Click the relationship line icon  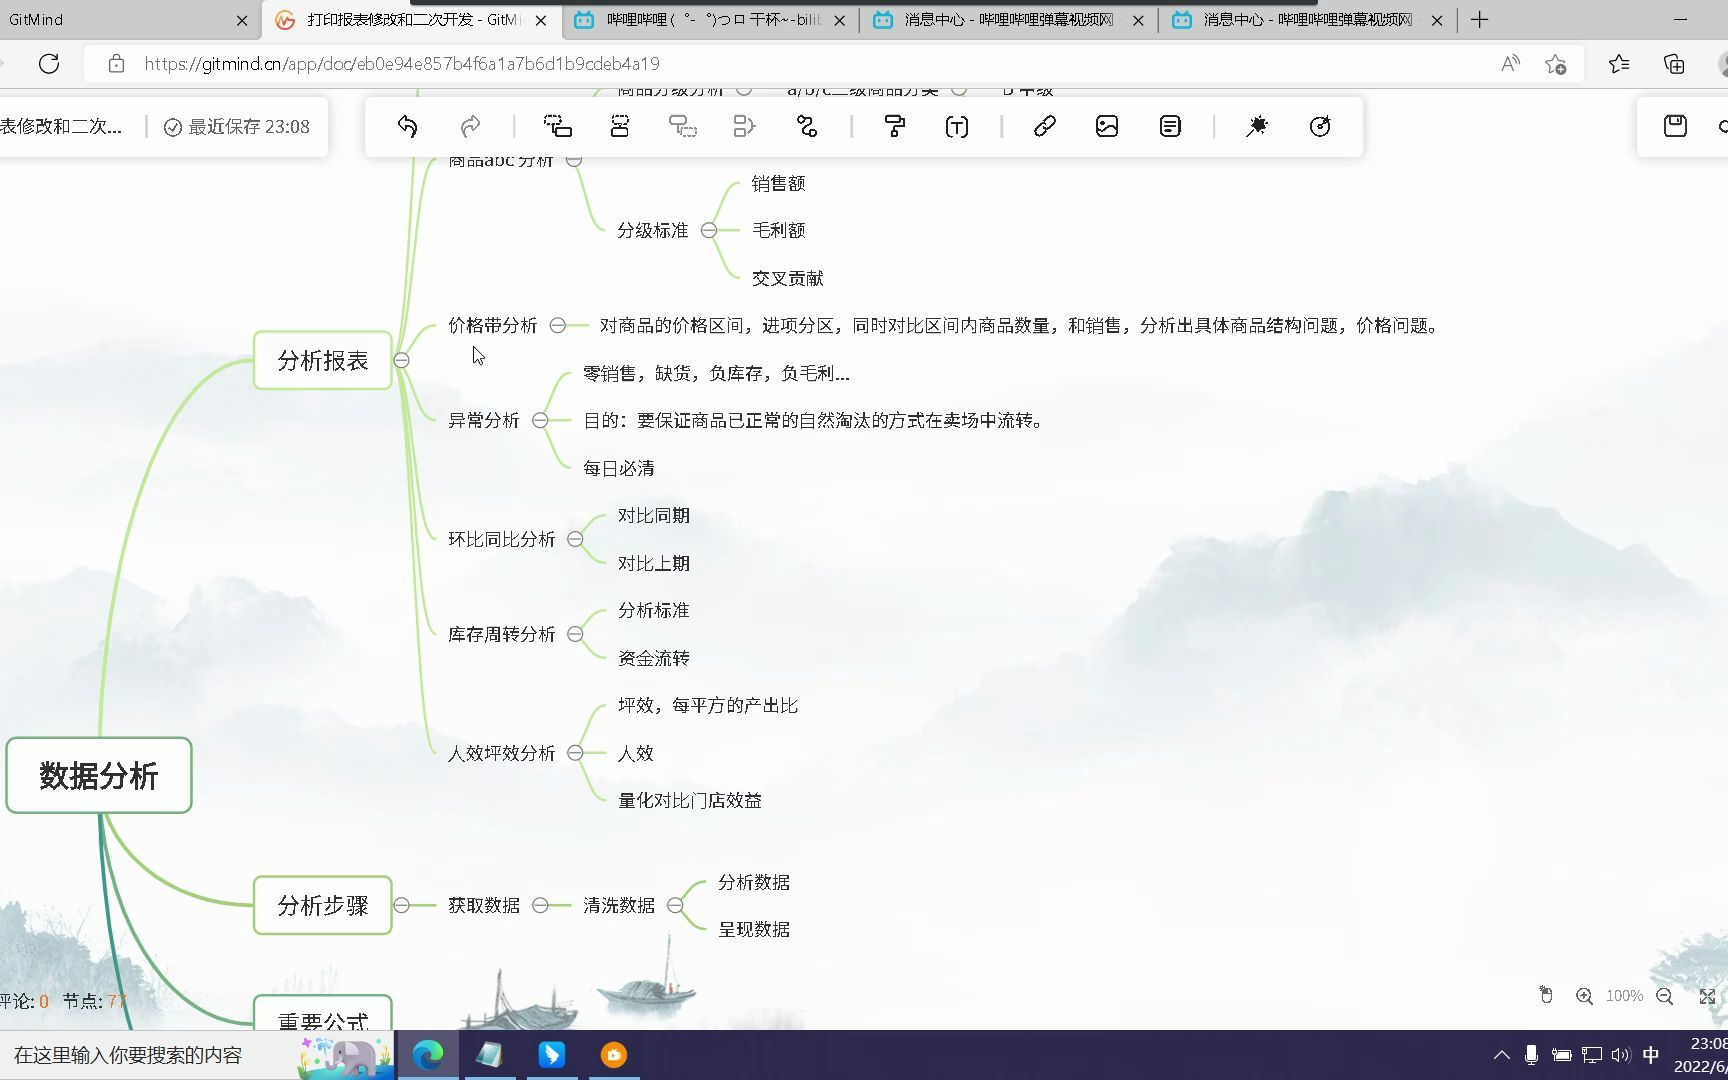point(806,126)
